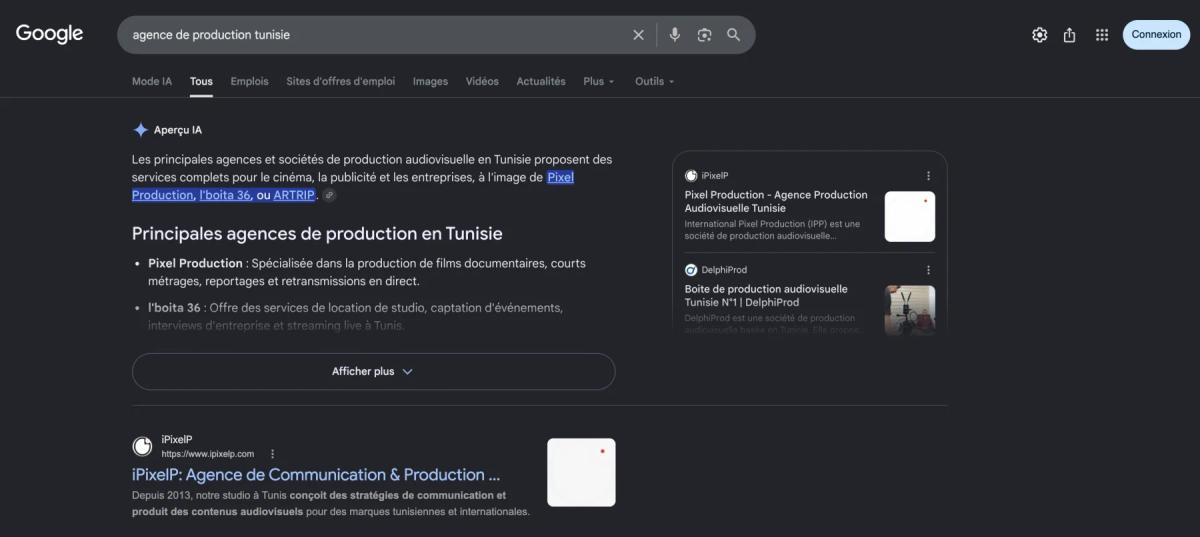Open the Plus dropdown menu
Image resolution: width=1200 pixels, height=537 pixels.
point(599,81)
